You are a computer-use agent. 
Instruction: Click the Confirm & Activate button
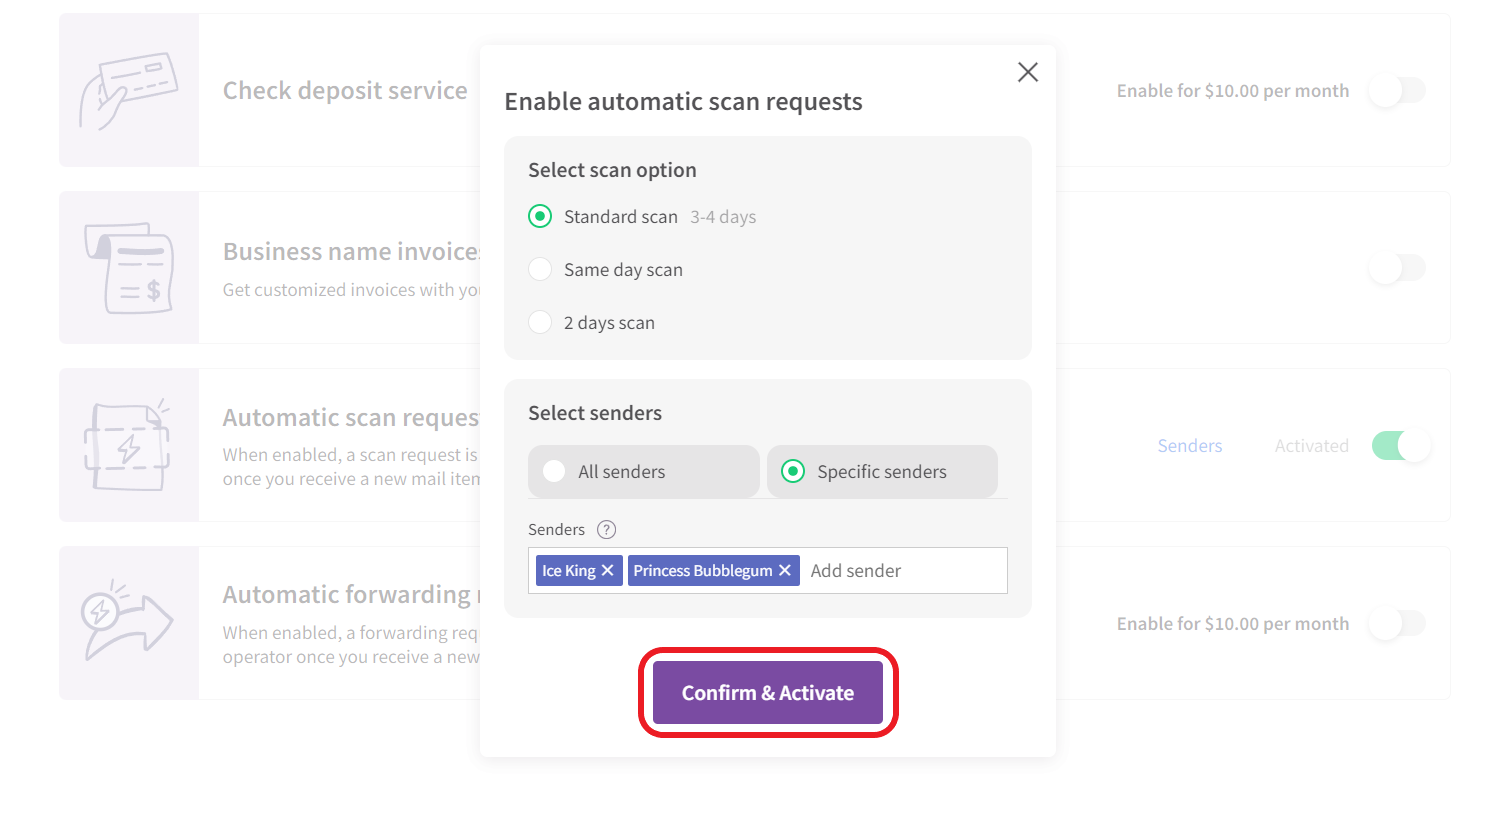(768, 693)
